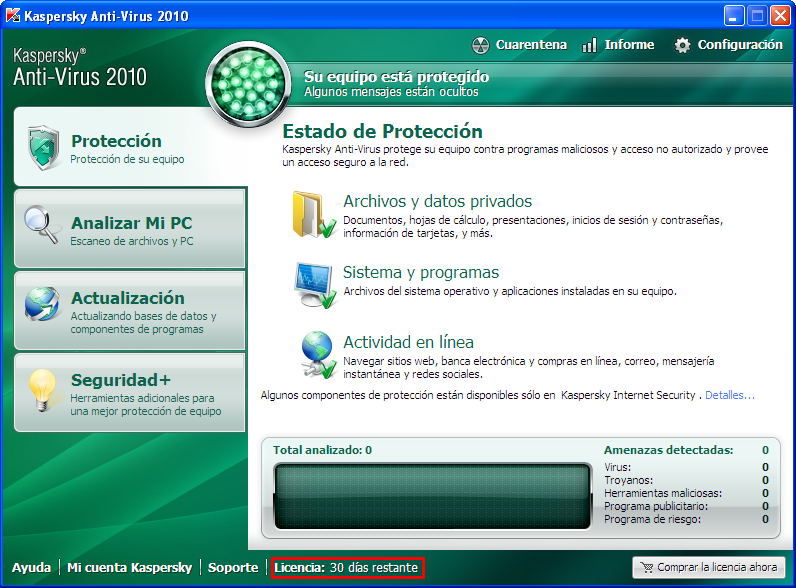Click Licencia: 30 días restante link

(347, 567)
